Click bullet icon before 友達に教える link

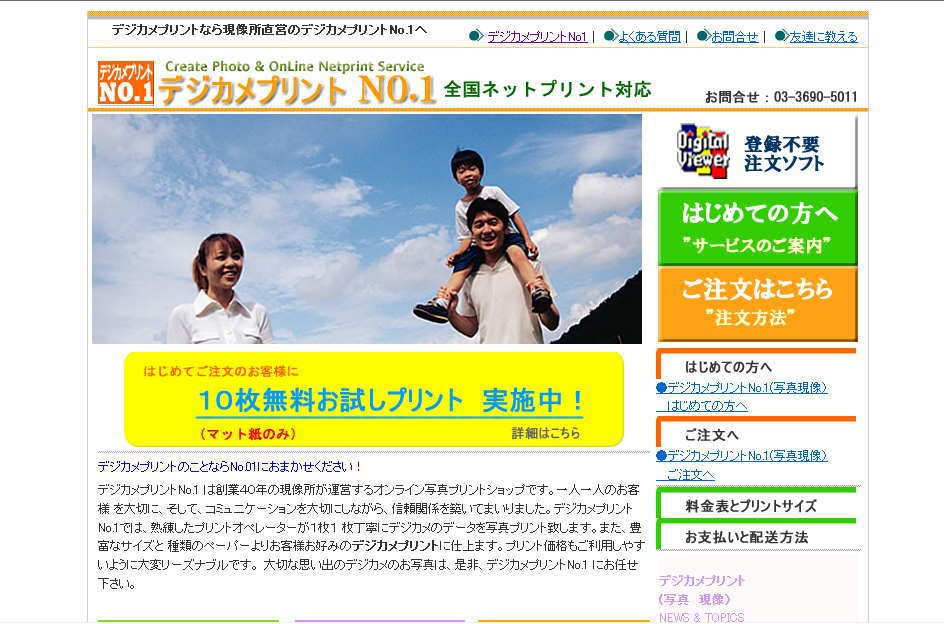tap(781, 36)
